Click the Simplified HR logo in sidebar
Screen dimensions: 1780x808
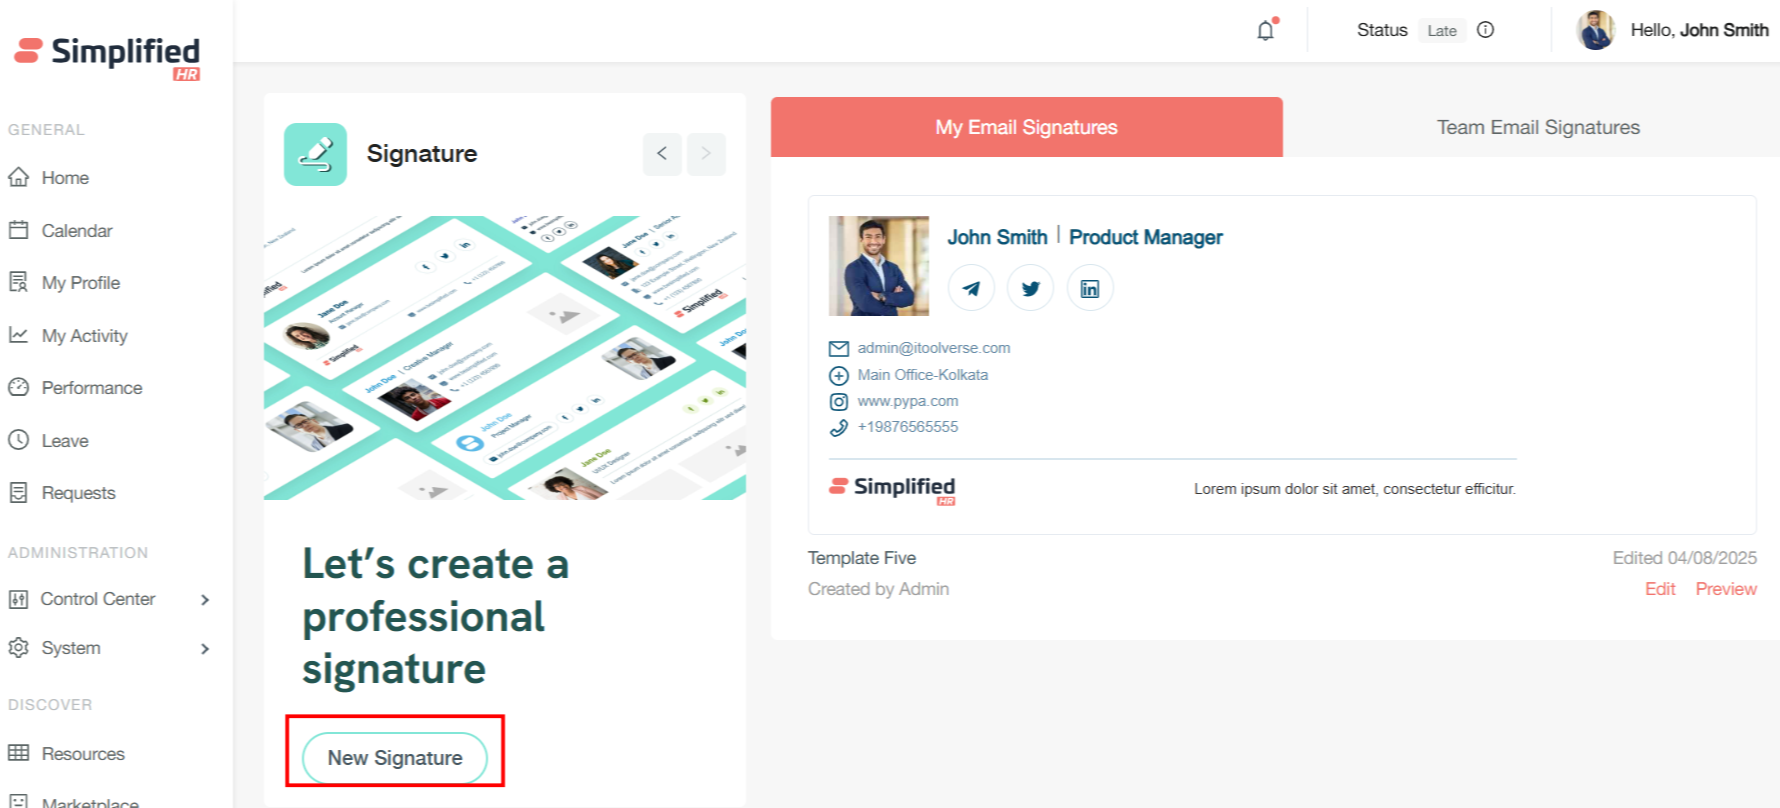point(108,56)
